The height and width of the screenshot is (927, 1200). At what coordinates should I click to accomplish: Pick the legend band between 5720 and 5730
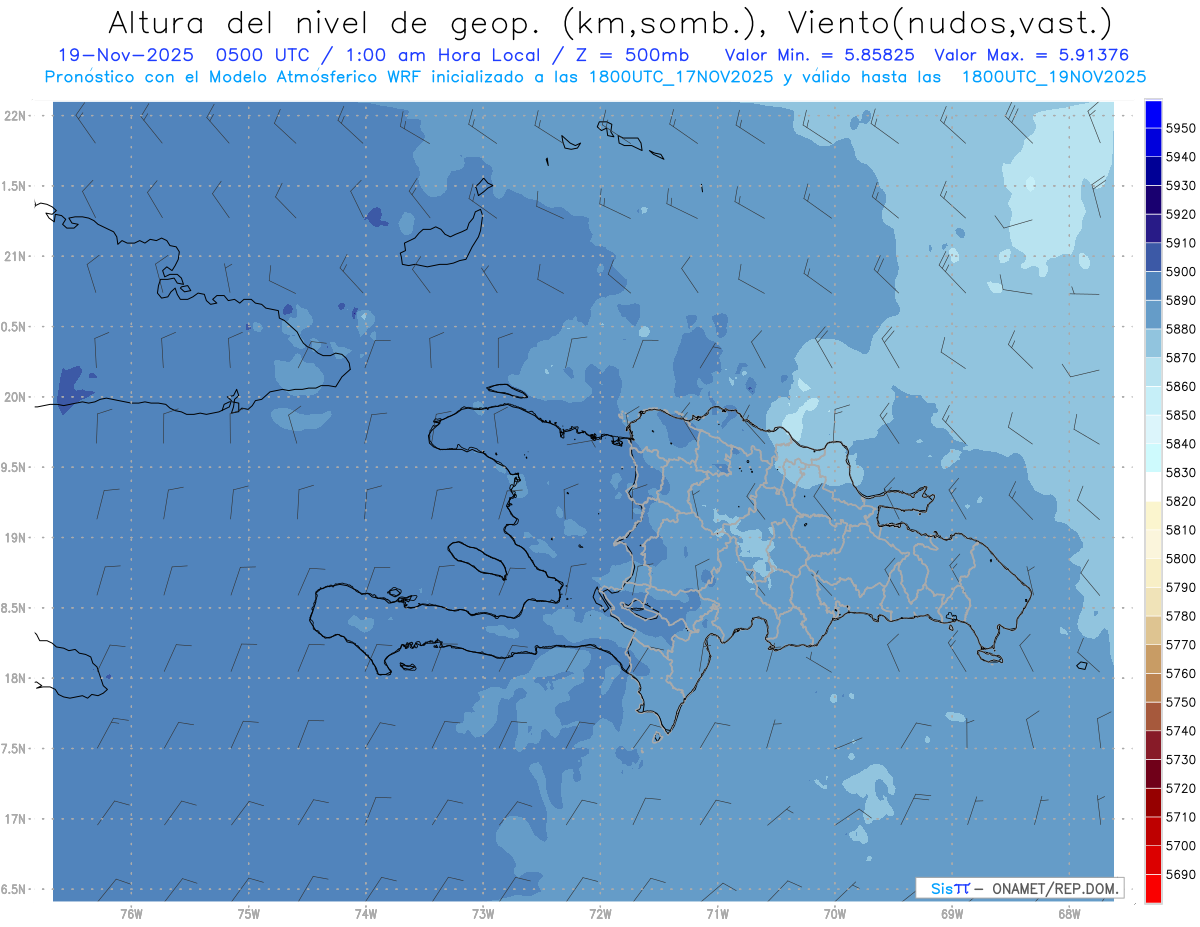click(x=1153, y=773)
